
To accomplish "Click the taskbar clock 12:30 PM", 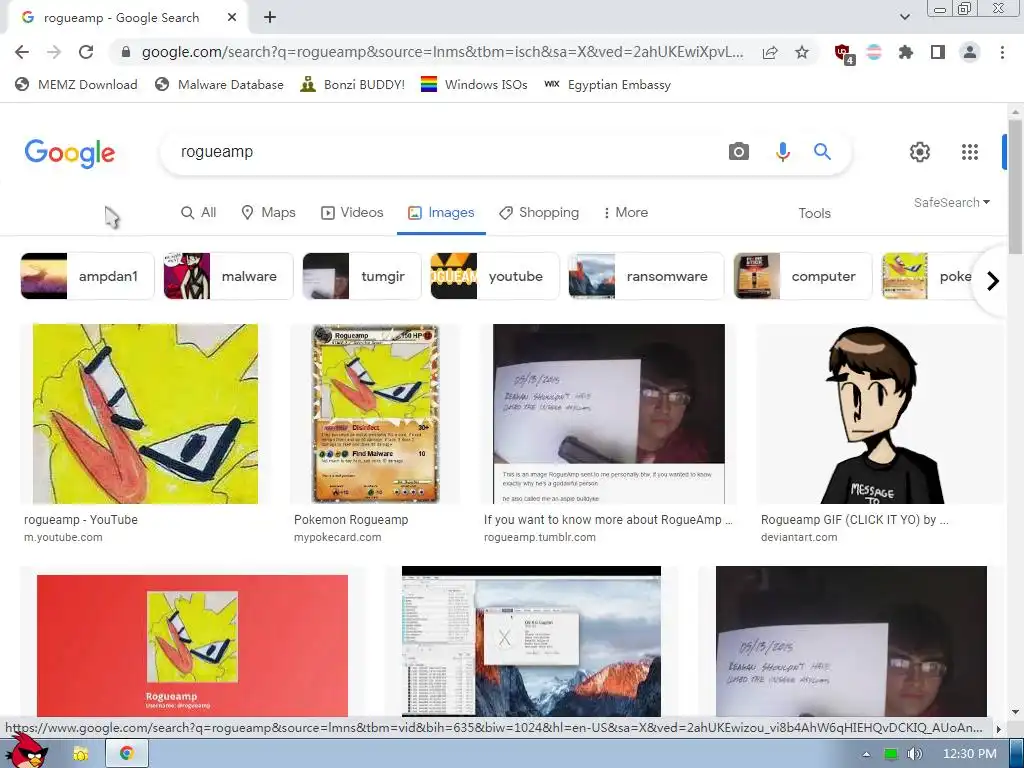I will (x=970, y=754).
